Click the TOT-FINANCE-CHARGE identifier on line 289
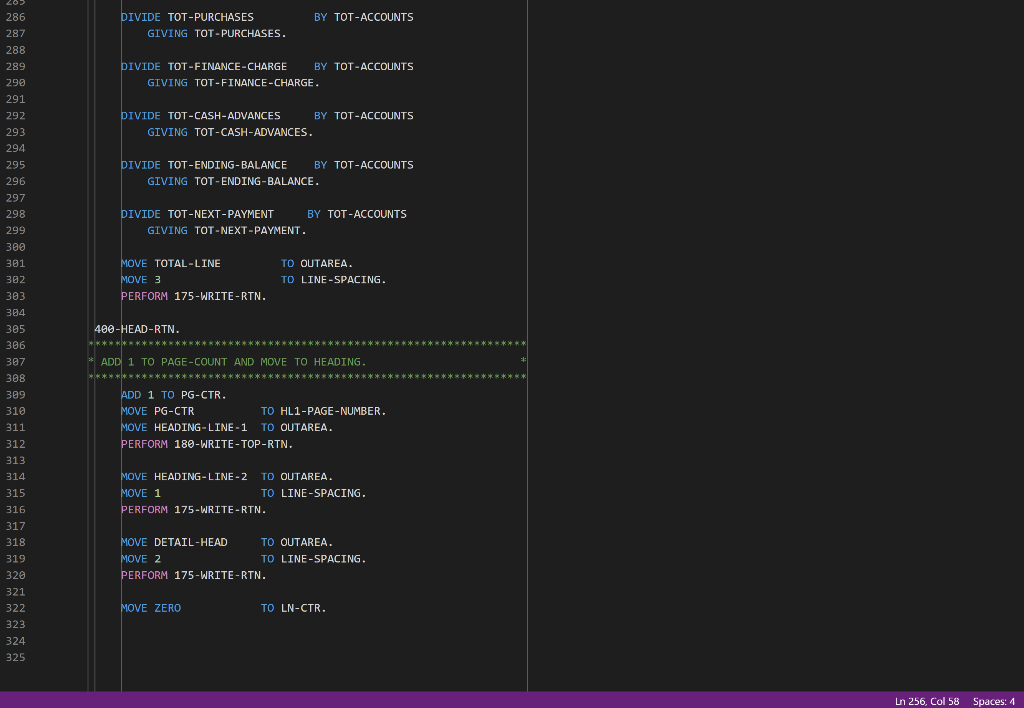This screenshot has width=1024, height=708. point(226,66)
